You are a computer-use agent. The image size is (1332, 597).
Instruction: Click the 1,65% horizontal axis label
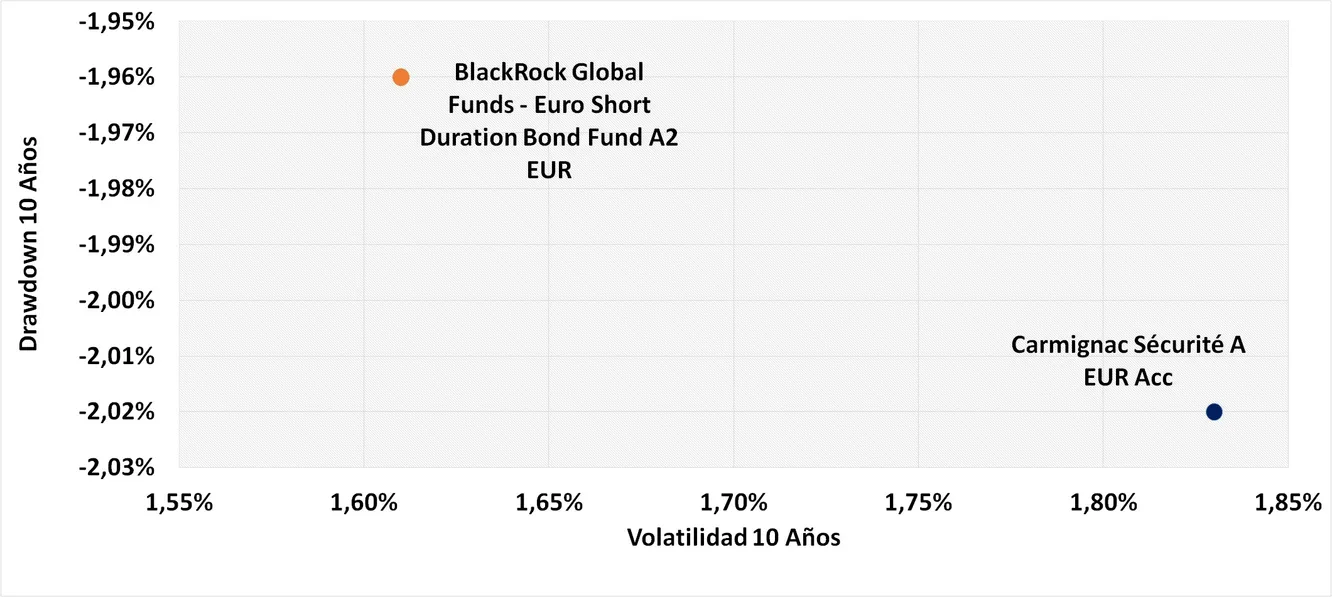549,502
